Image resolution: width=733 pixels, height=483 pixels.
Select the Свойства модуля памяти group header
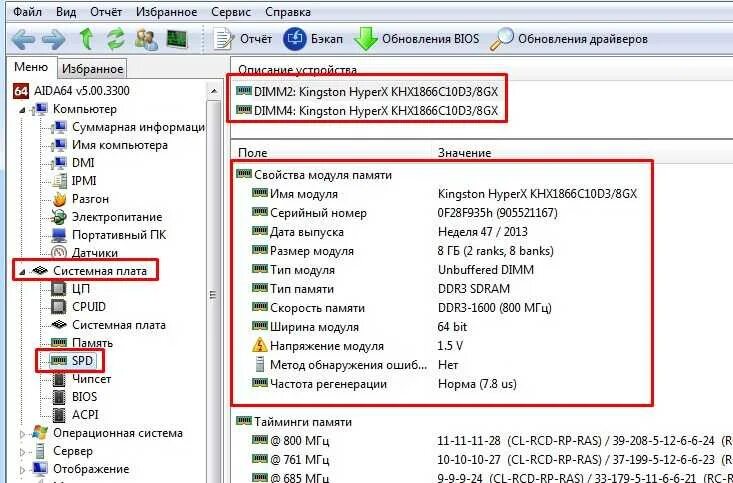314,175
